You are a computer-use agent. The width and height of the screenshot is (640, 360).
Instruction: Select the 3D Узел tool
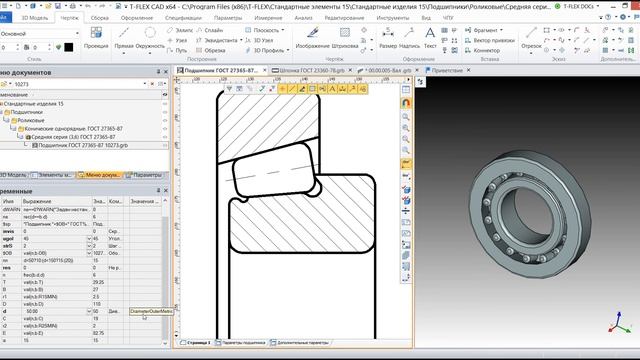click(259, 40)
